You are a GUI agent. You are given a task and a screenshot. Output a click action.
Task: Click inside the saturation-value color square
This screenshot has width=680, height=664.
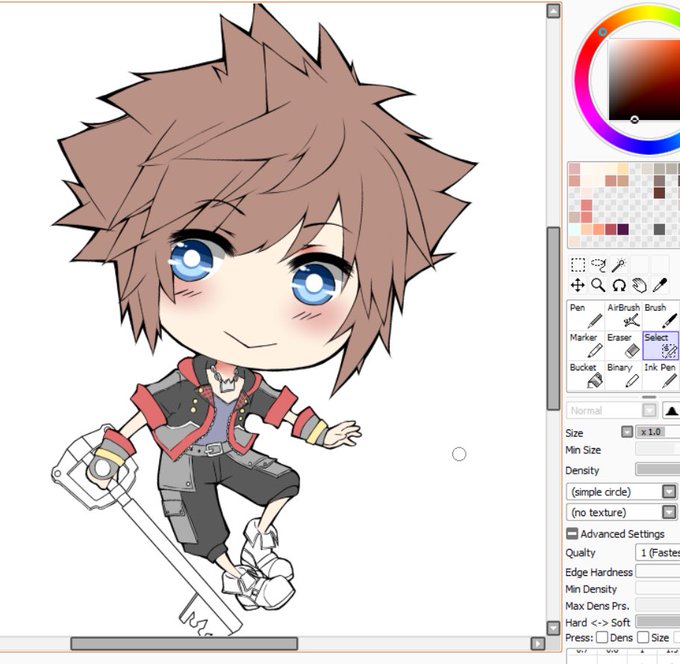644,80
